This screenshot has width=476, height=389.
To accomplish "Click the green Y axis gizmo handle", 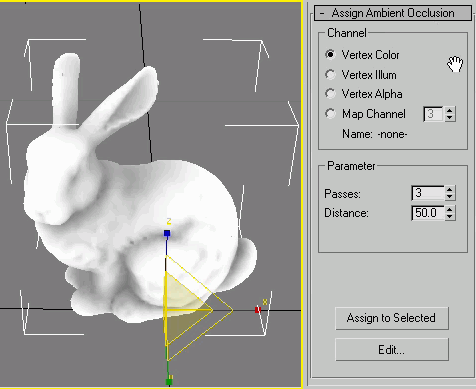I will (169, 381).
